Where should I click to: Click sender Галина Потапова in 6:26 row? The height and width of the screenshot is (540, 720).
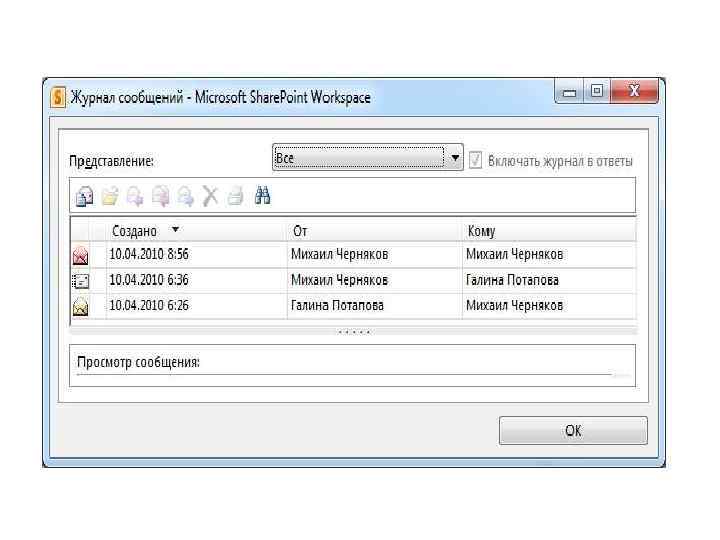337,305
